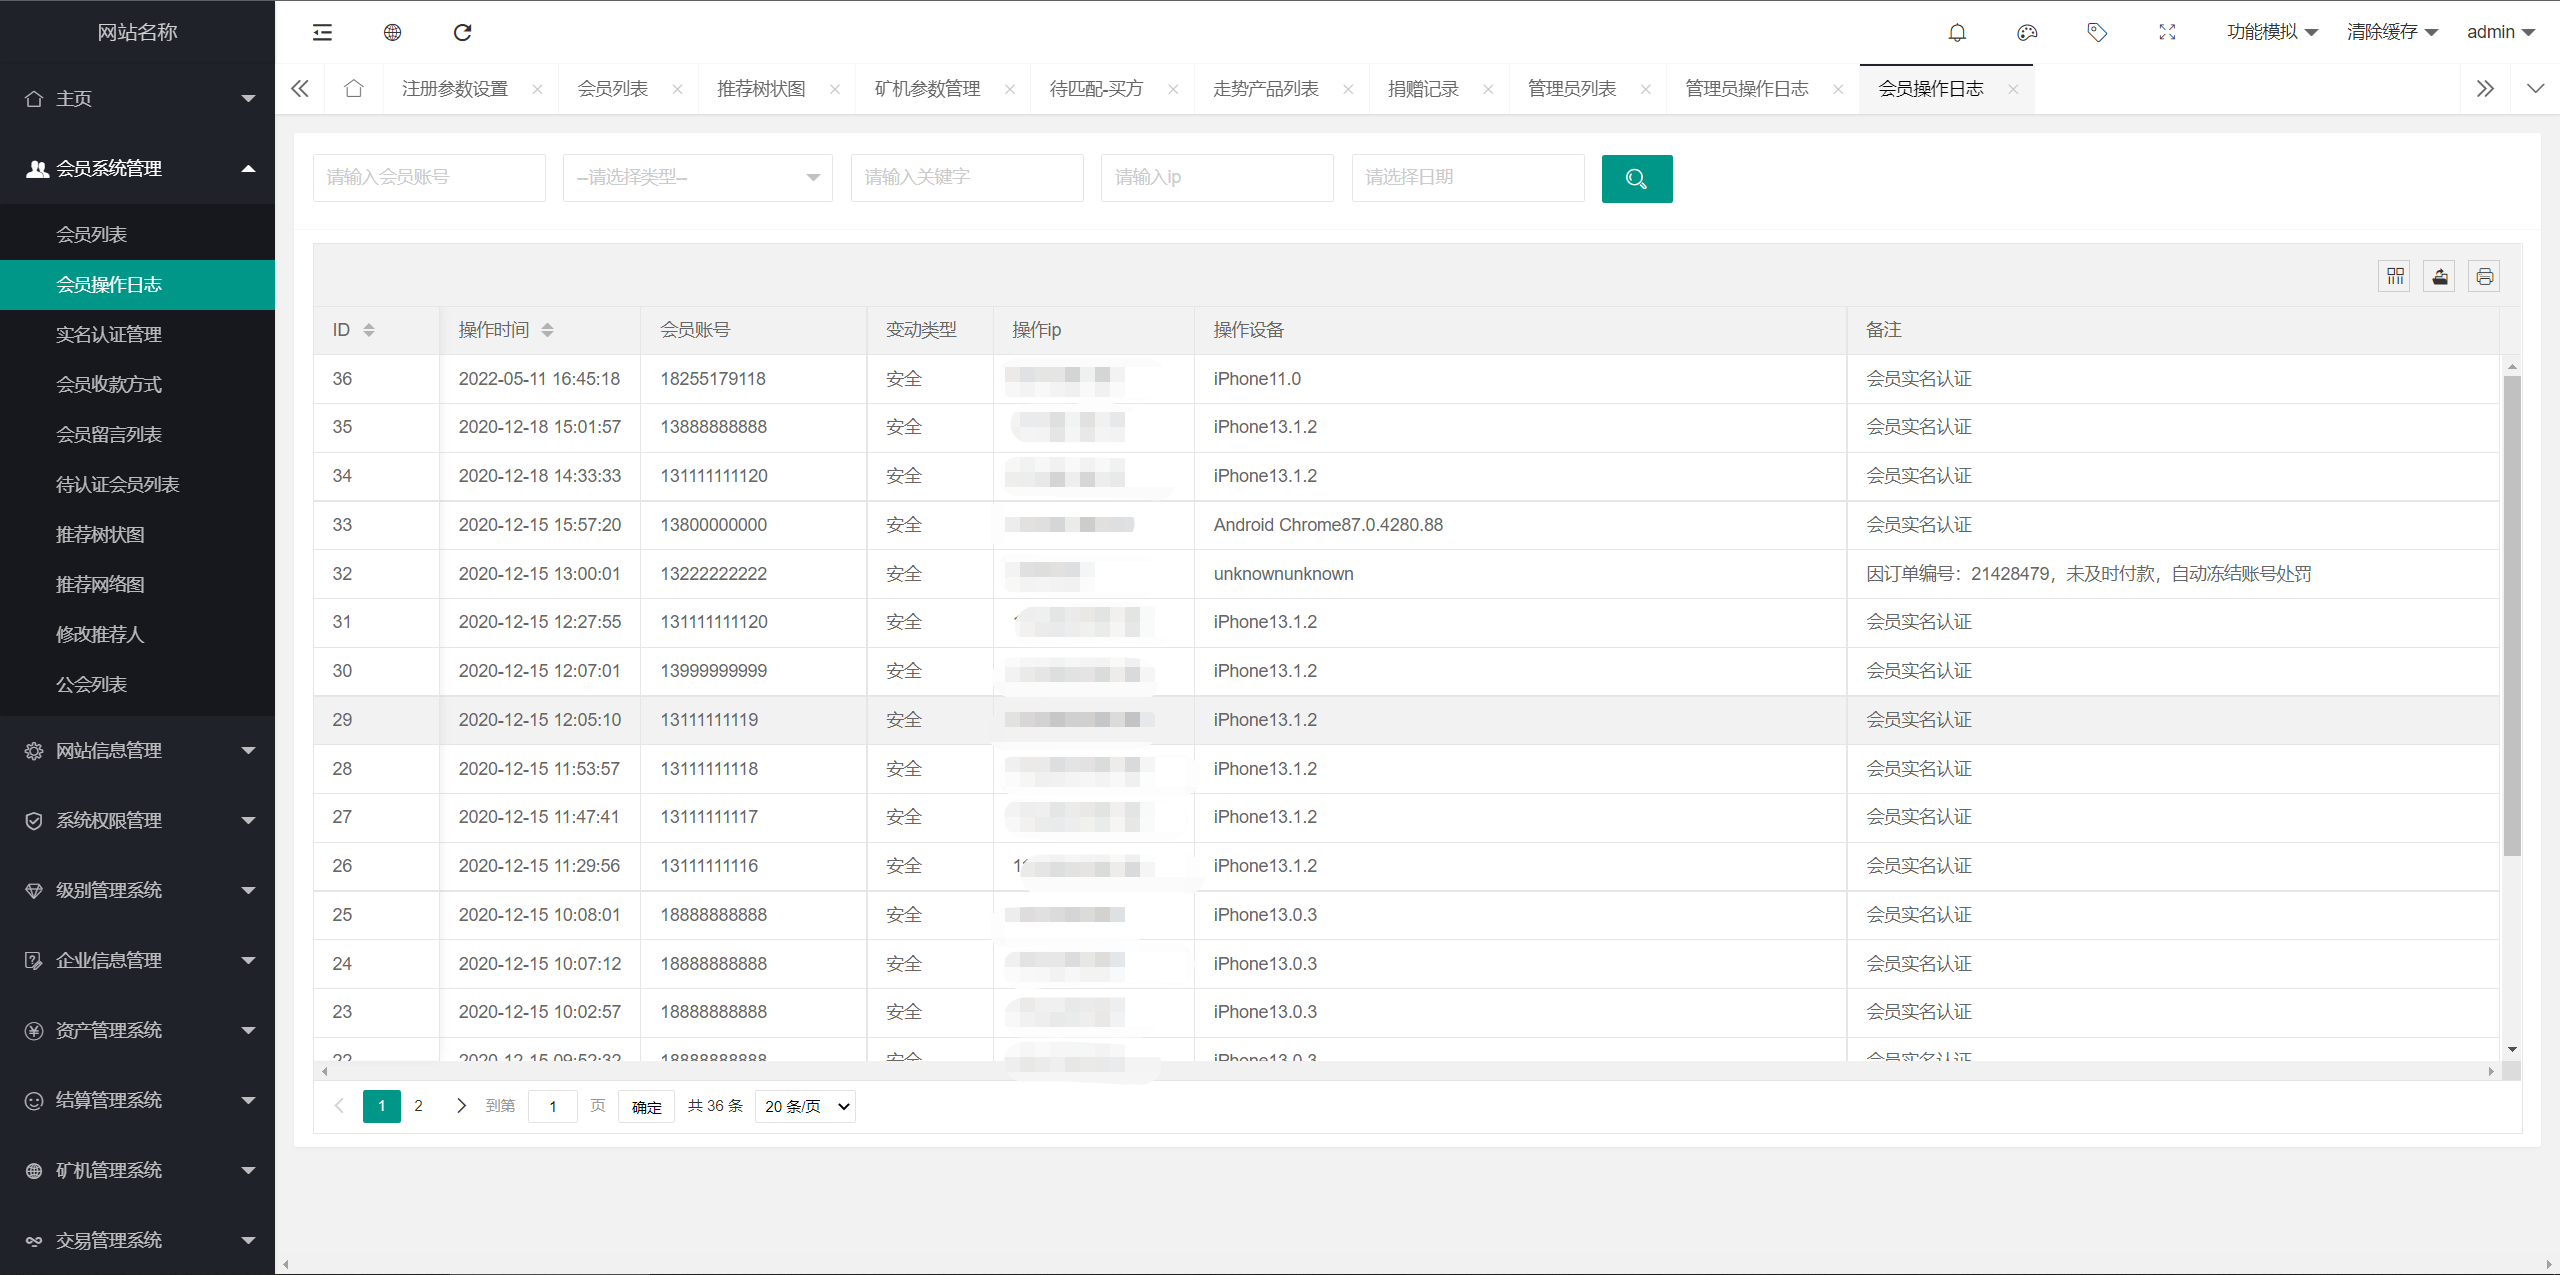Screen dimensions: 2560x1275
Task: Run search with magnifier button
Action: pos(1637,178)
